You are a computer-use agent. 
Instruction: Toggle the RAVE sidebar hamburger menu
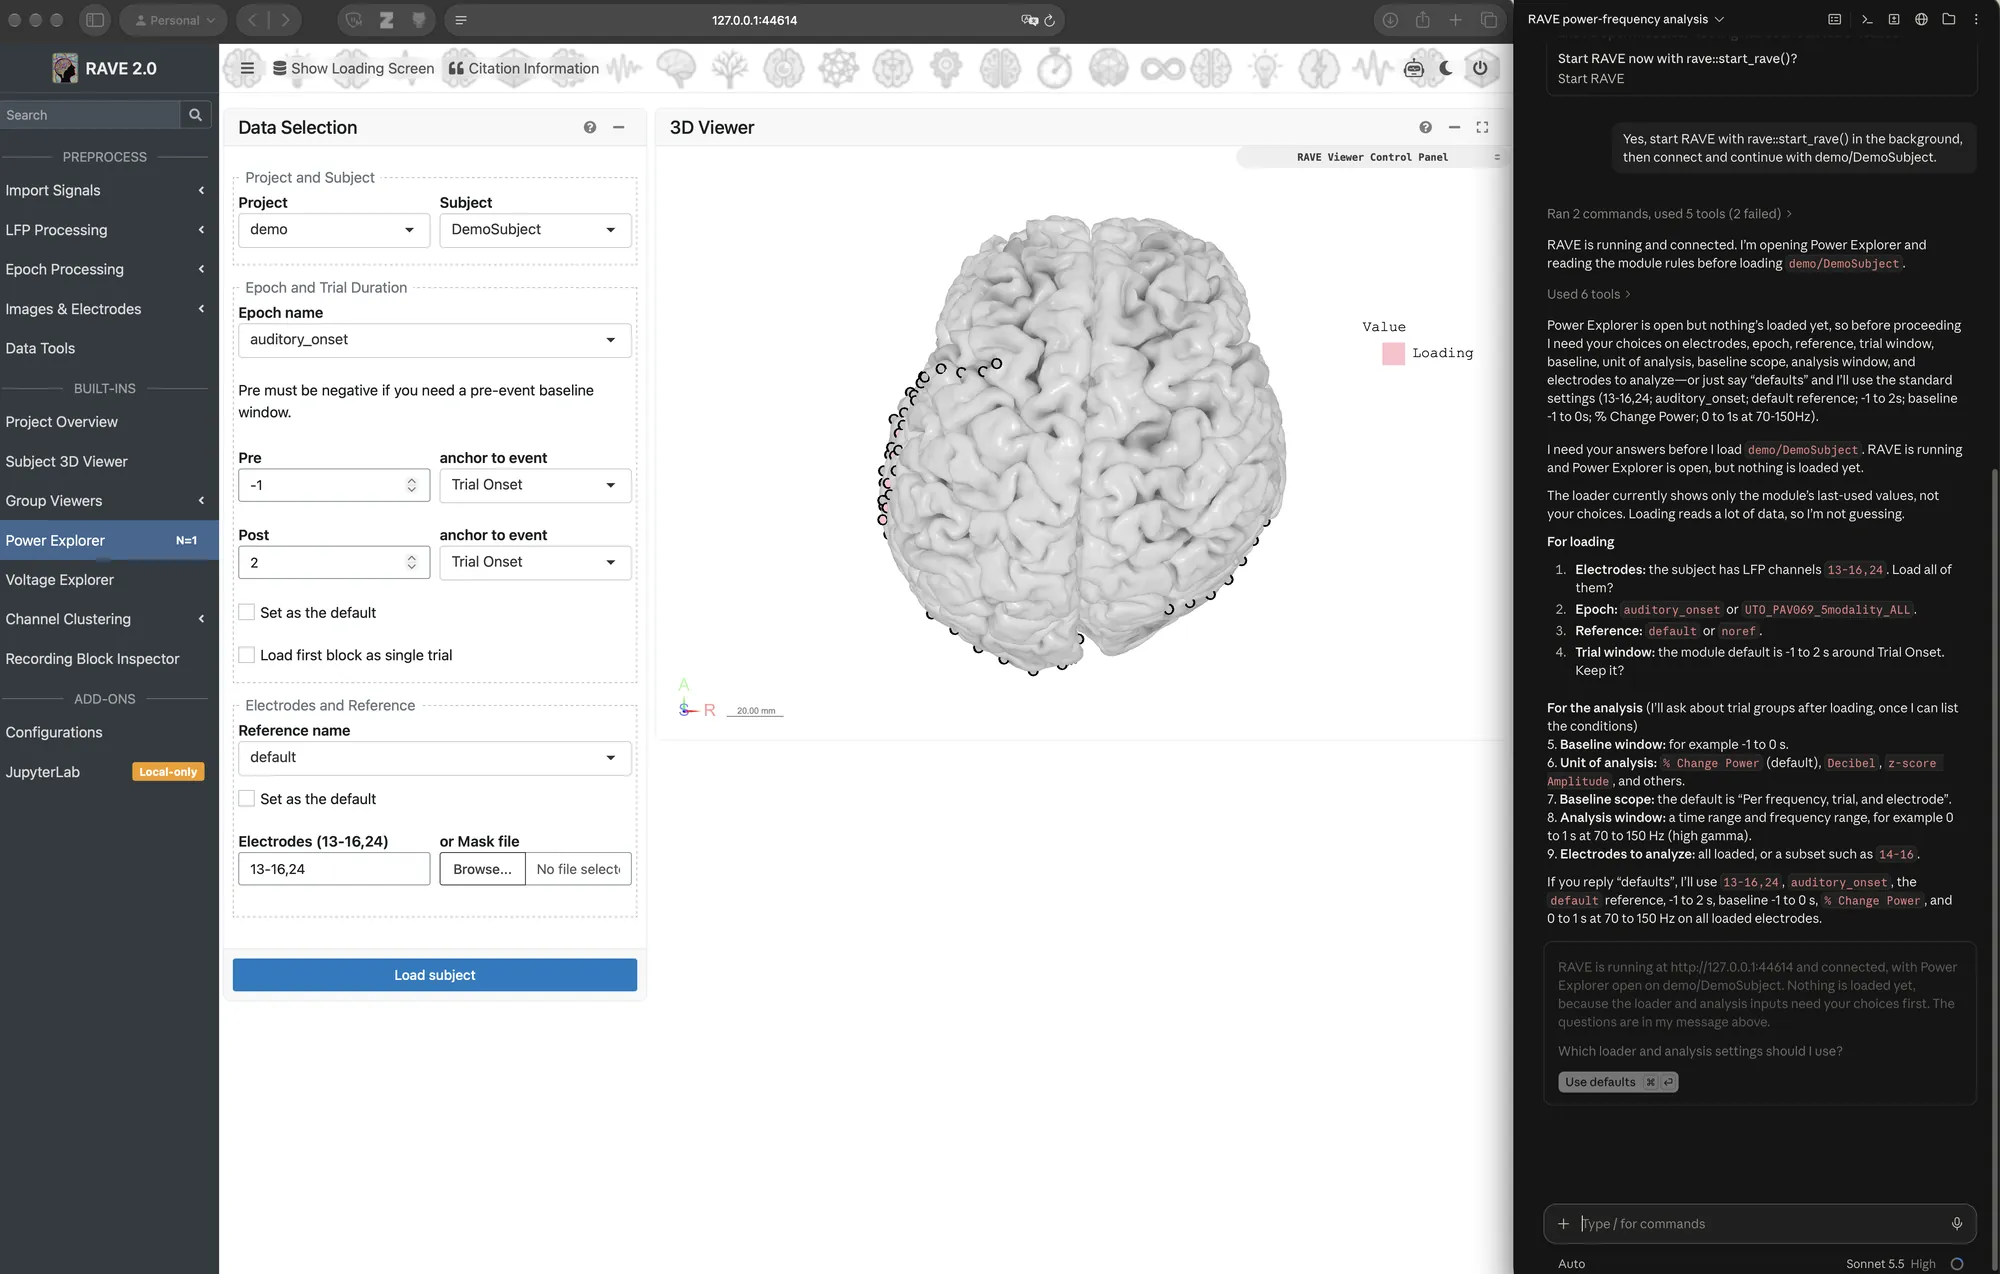click(x=247, y=68)
